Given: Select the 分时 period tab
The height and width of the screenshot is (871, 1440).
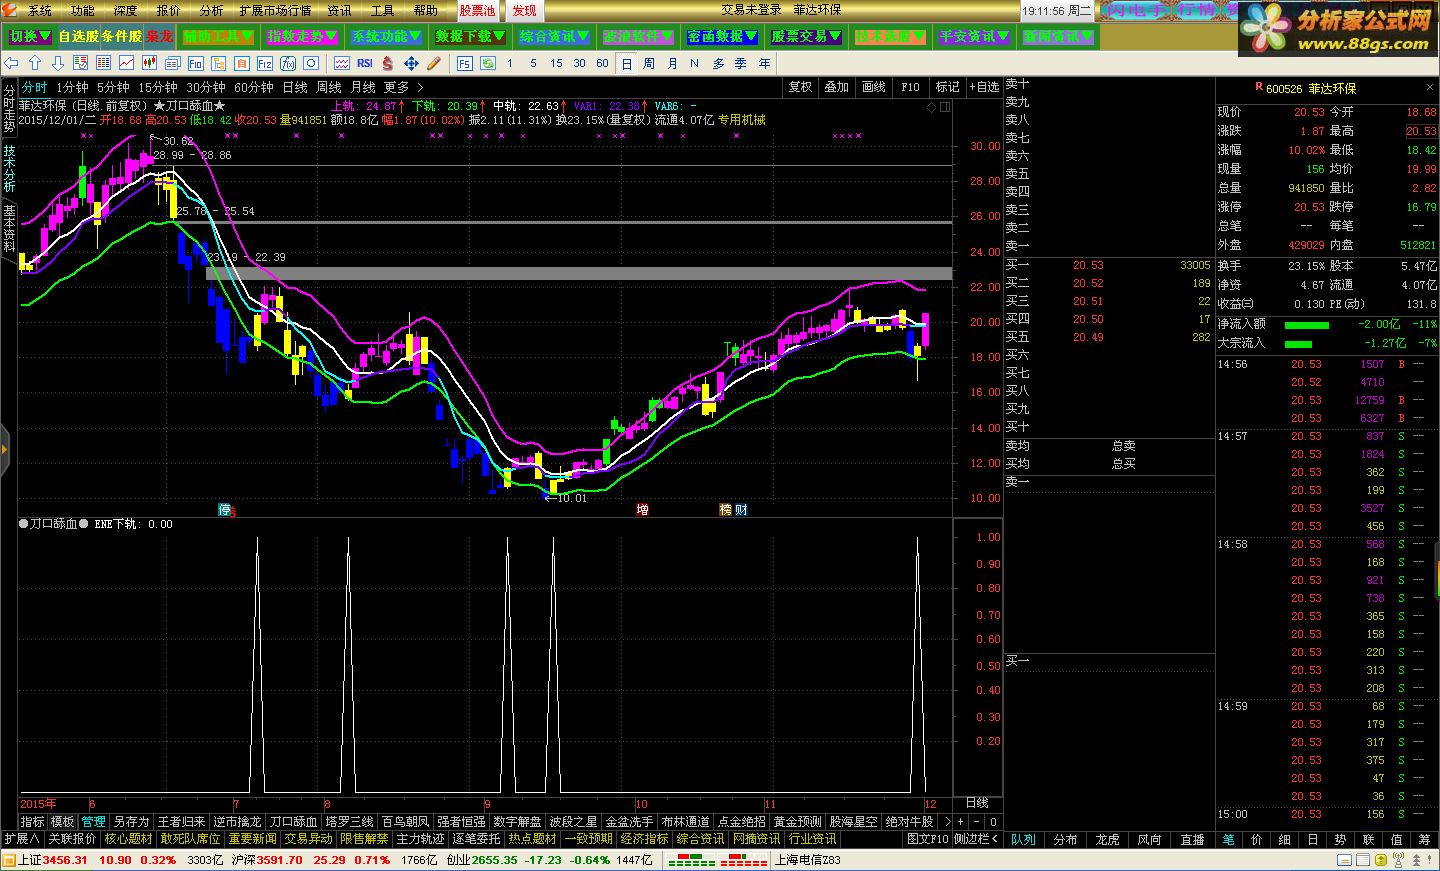Looking at the screenshot, I should click(x=34, y=87).
